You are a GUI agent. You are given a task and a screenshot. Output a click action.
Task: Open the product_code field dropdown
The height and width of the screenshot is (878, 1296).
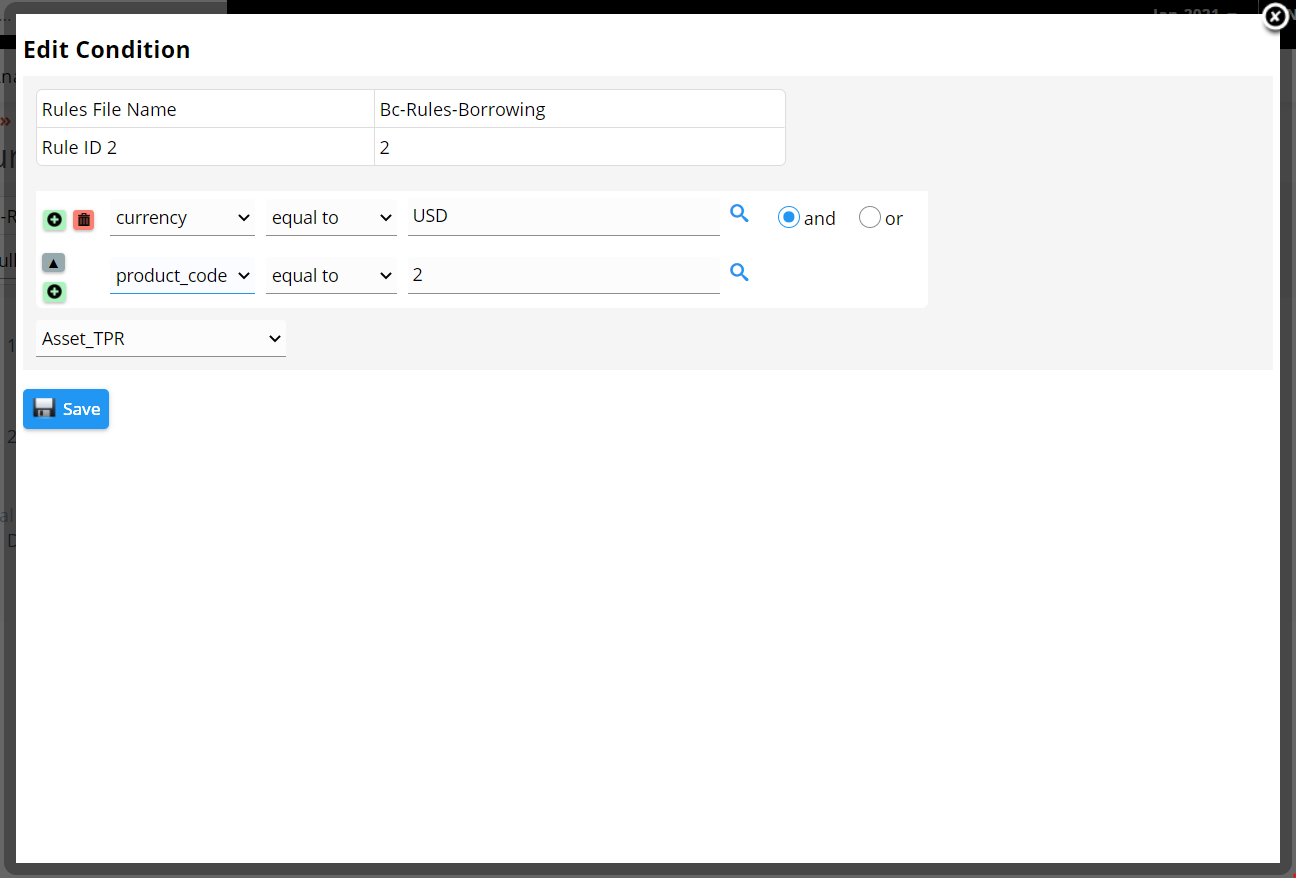pos(182,276)
